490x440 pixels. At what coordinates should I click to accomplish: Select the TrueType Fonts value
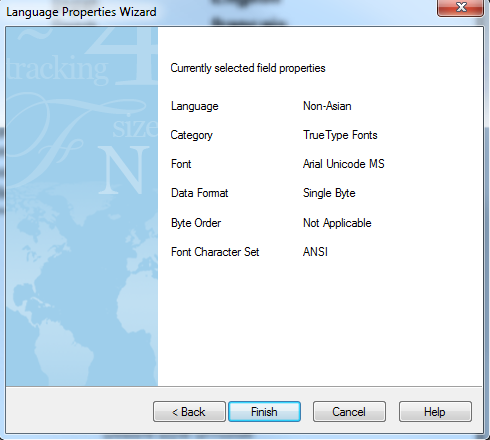[340, 135]
